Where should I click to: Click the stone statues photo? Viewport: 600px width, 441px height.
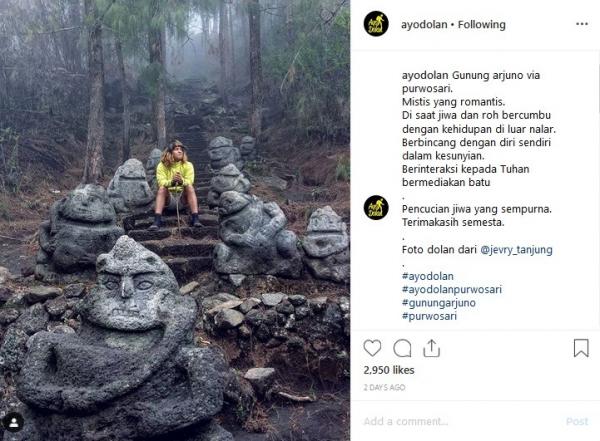[175, 220]
